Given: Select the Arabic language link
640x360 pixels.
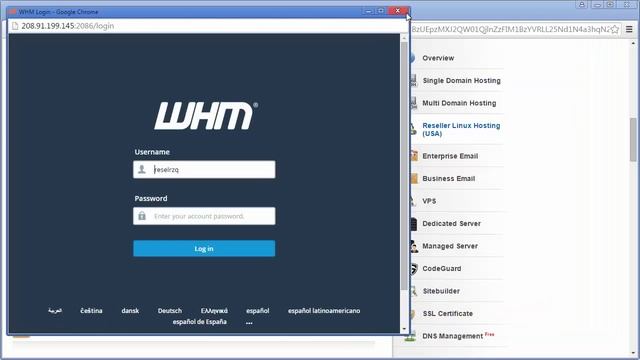Looking at the screenshot, I should 55,311.
